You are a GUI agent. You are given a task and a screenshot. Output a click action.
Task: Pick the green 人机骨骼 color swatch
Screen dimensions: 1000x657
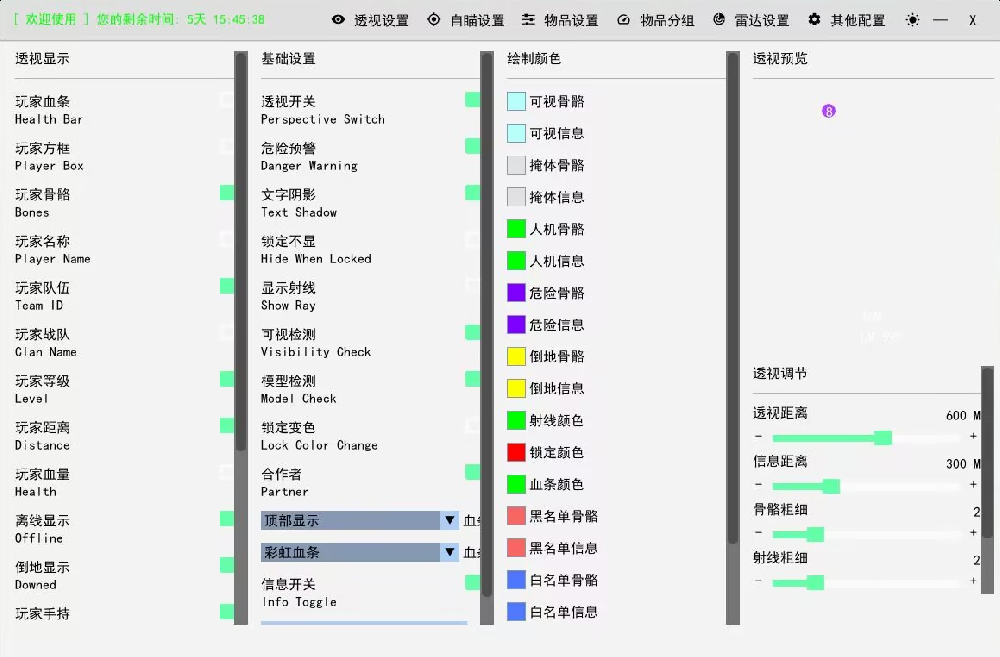pos(516,229)
